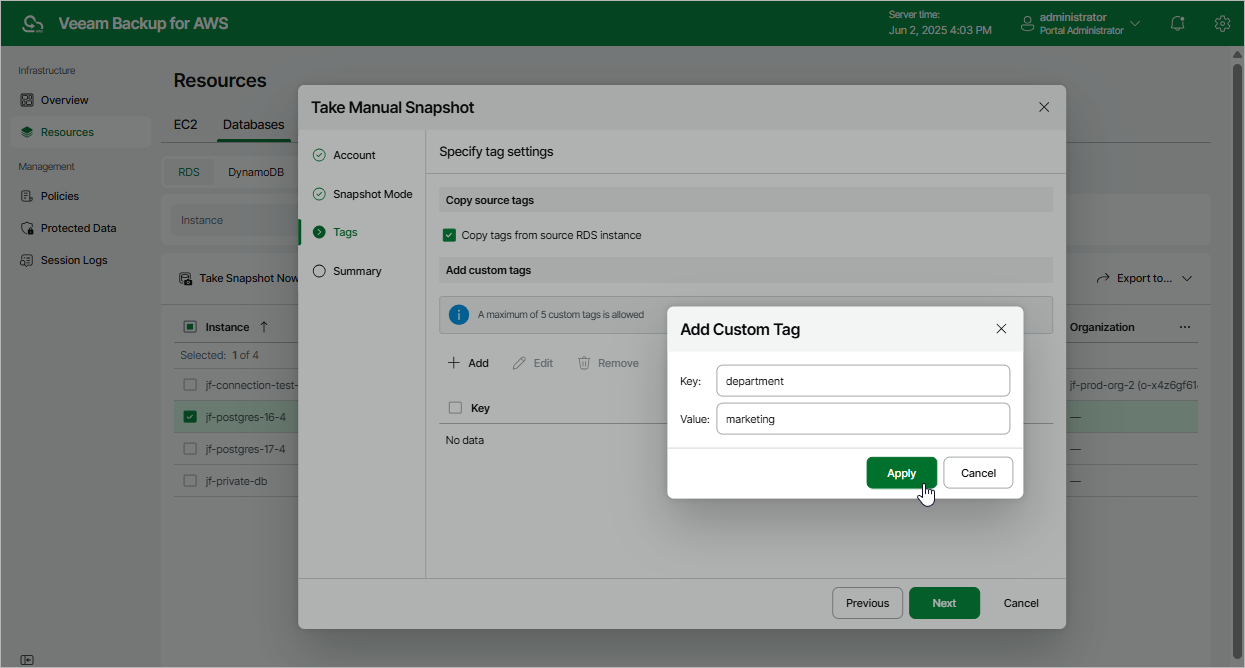Close the Add Custom Tag dialog with X
Viewport: 1245px width, 668px height.
point(1001,329)
